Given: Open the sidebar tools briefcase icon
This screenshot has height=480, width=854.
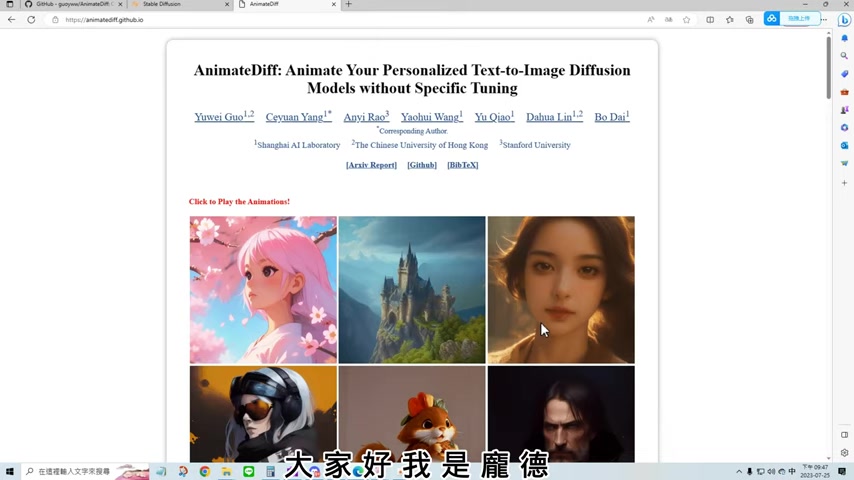Looking at the screenshot, I should [x=844, y=92].
